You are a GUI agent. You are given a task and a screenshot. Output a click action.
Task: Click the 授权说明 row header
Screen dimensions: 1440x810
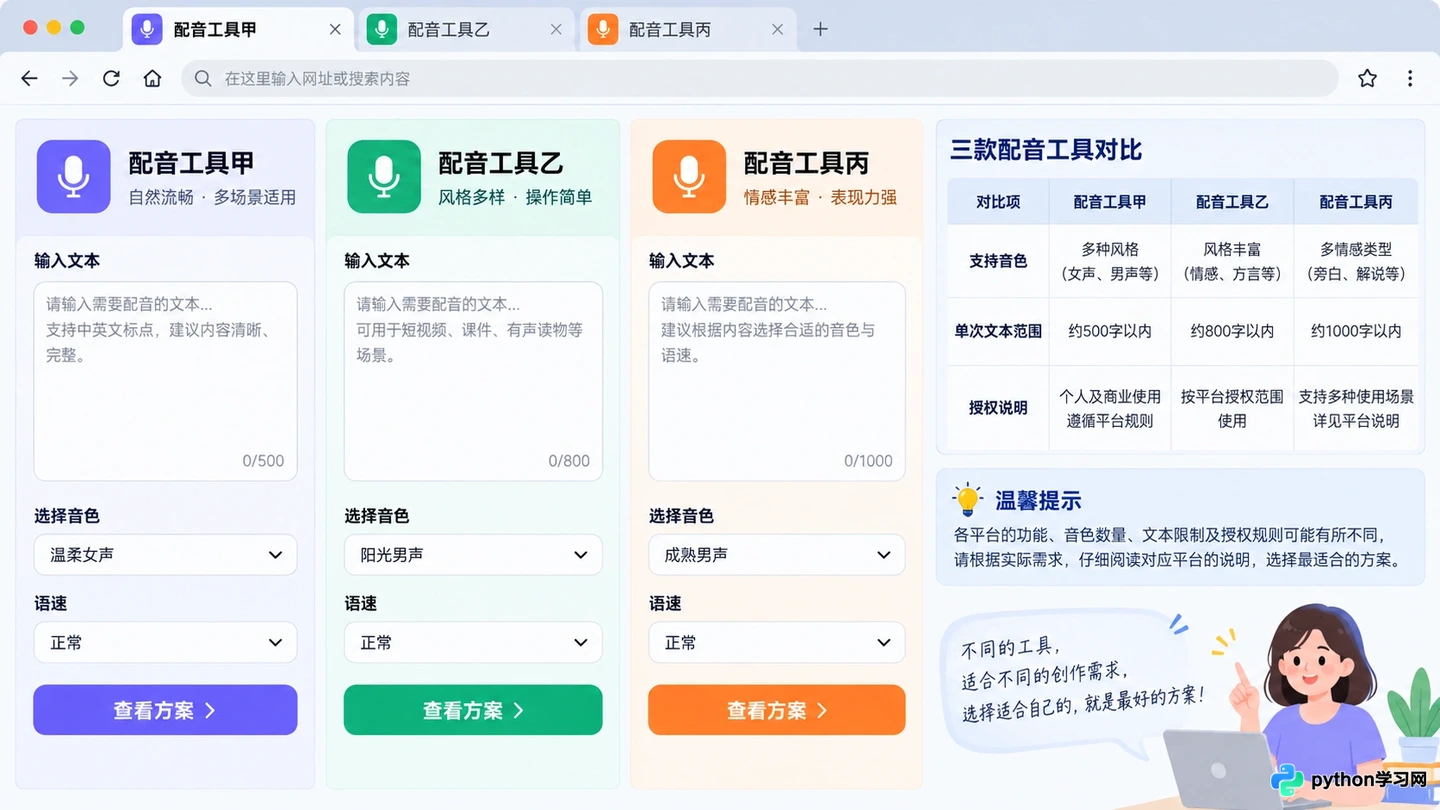(x=998, y=408)
